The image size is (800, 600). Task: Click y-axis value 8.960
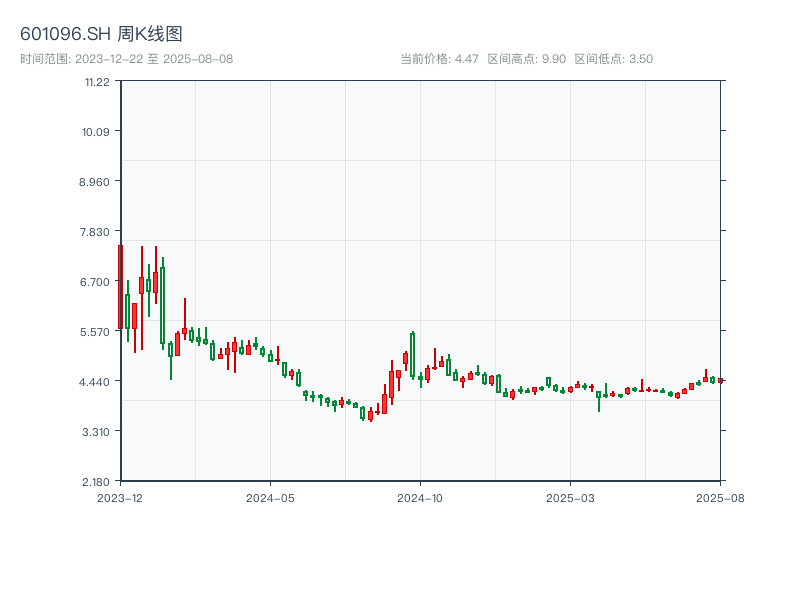click(94, 182)
